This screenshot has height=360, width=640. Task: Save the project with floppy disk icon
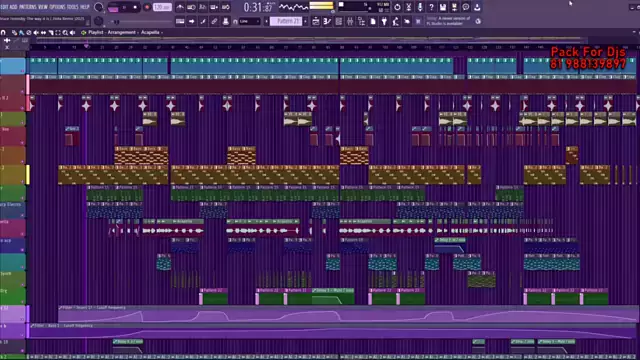pos(443,7)
